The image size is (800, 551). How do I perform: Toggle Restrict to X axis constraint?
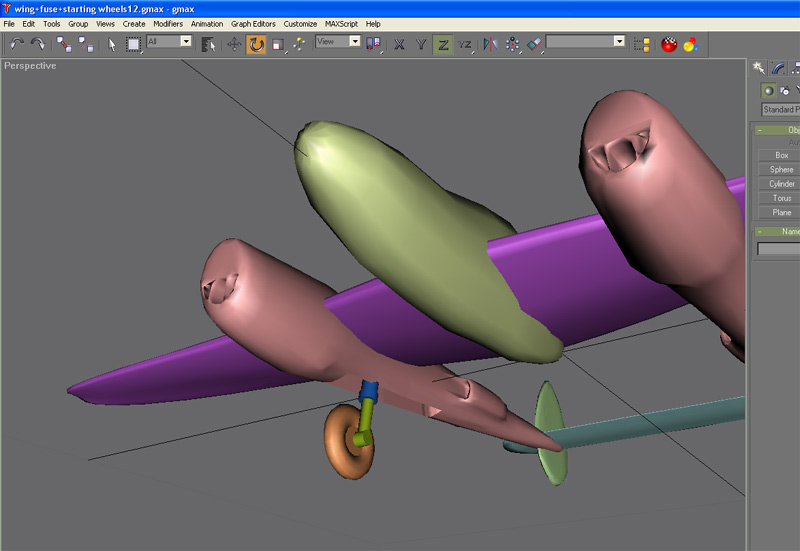coord(399,44)
